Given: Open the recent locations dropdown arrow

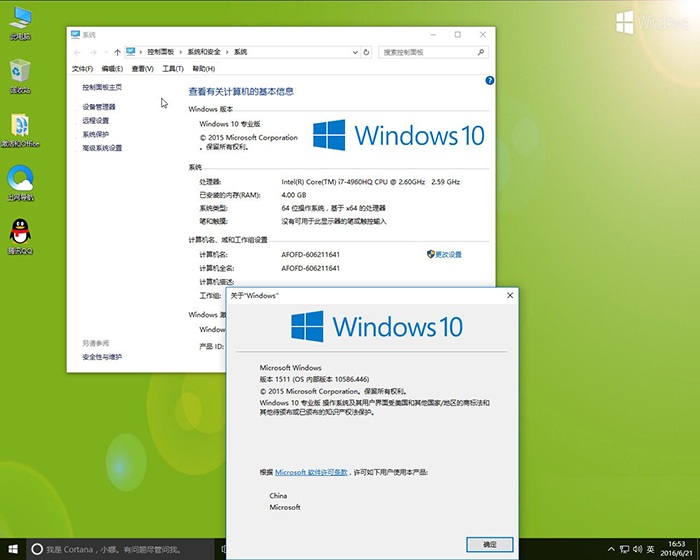Looking at the screenshot, I should point(104,51).
